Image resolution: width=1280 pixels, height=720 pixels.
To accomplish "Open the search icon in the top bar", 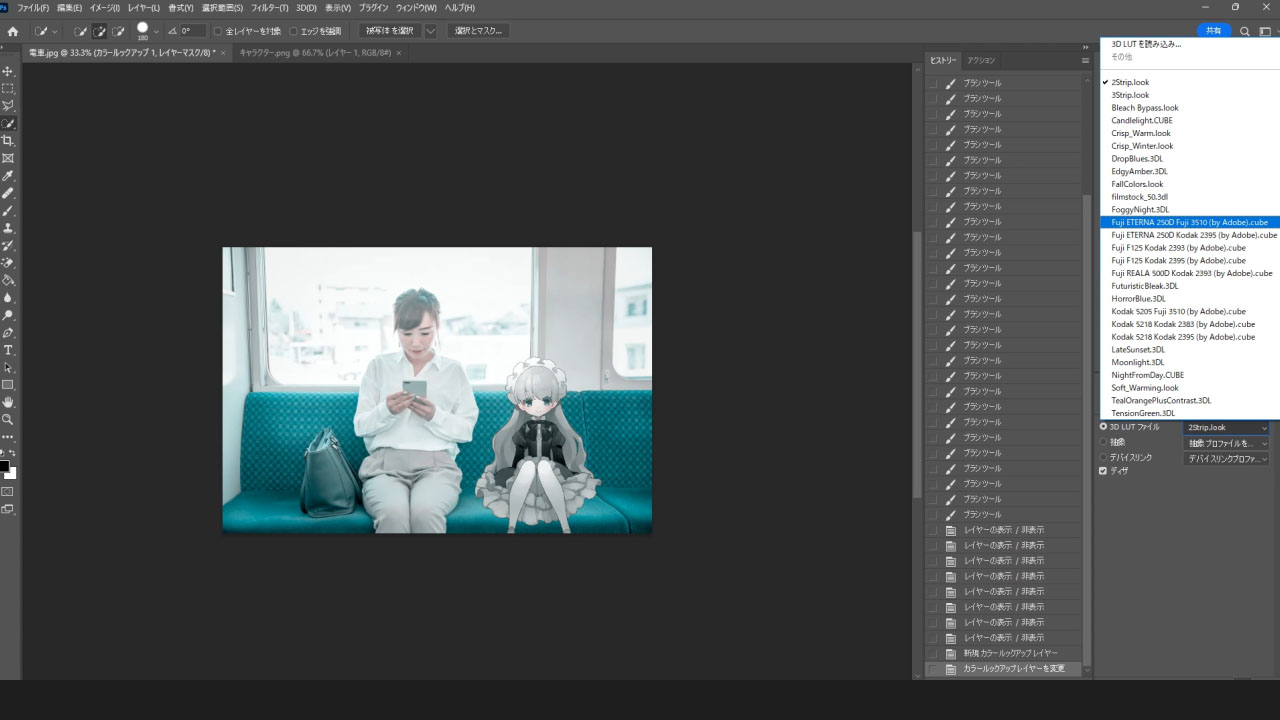I will click(1245, 31).
